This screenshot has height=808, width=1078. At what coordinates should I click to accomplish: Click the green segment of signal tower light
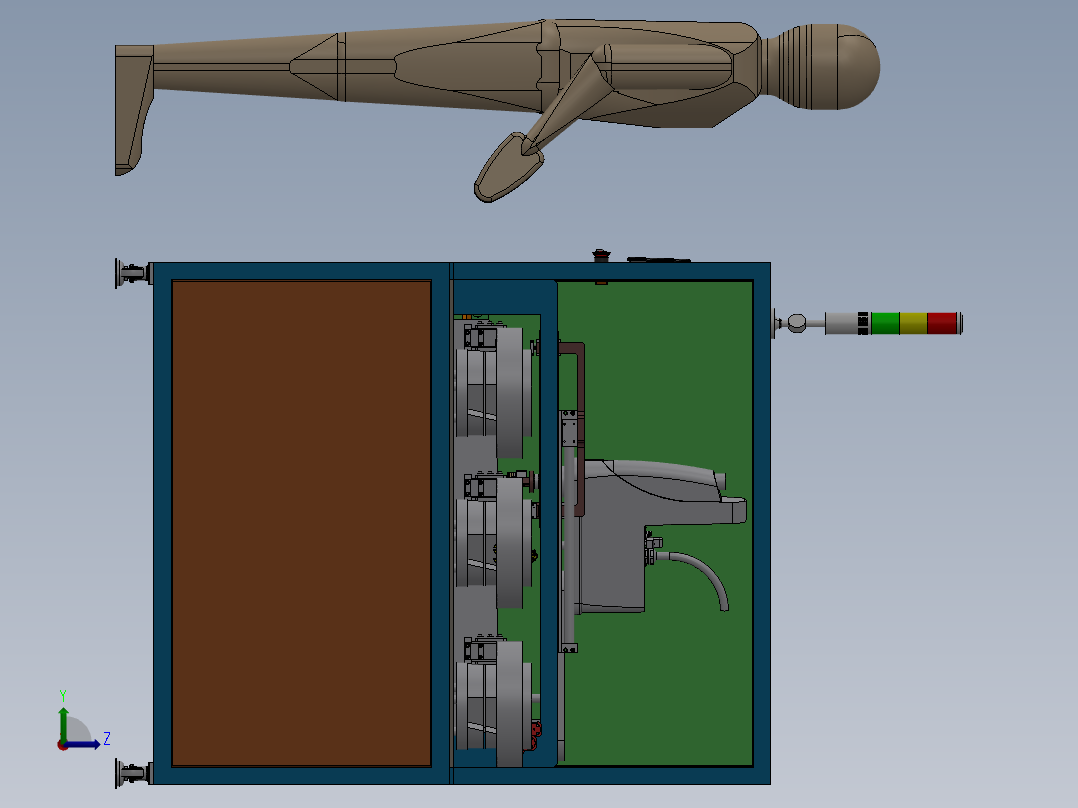point(886,323)
